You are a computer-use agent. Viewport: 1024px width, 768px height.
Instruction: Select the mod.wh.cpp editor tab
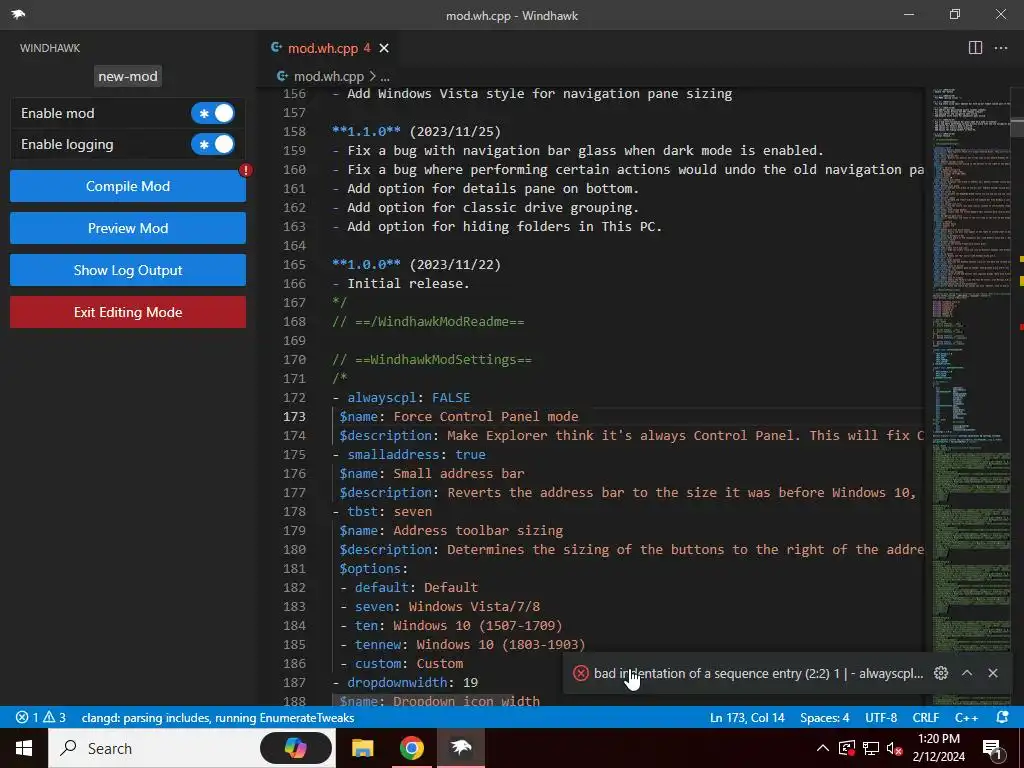[323, 48]
